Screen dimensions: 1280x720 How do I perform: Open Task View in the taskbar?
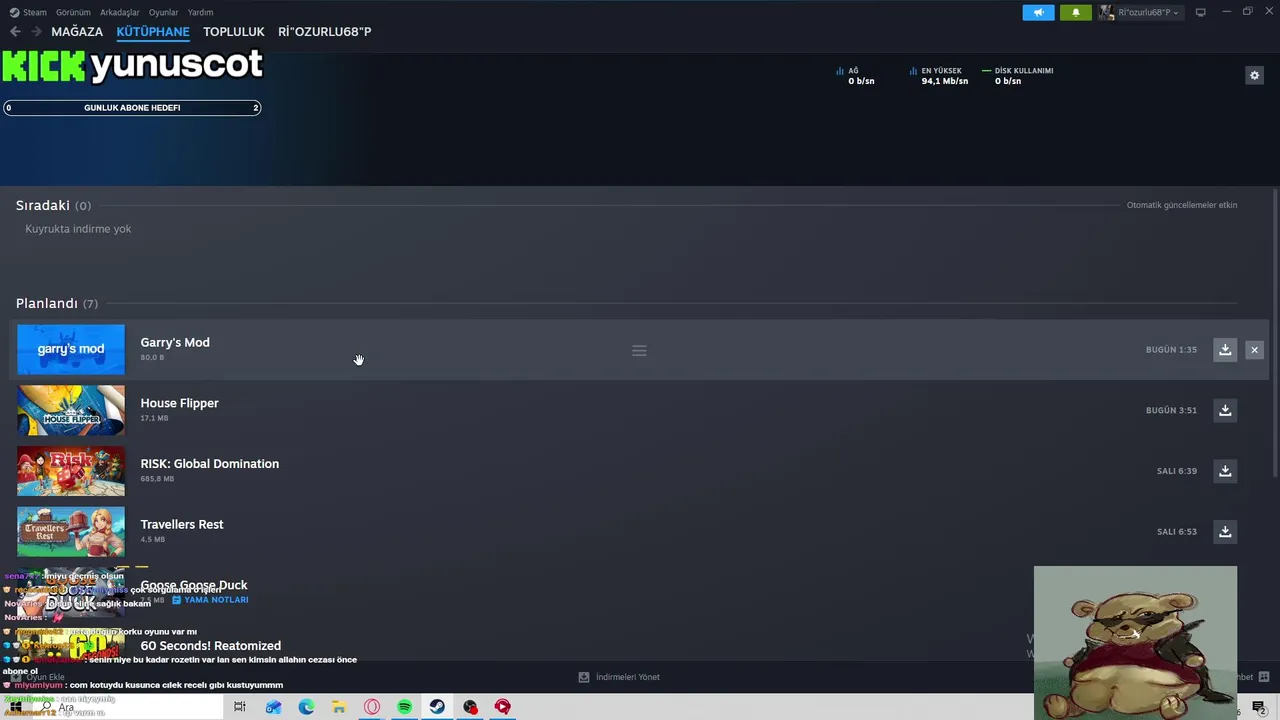point(239,707)
